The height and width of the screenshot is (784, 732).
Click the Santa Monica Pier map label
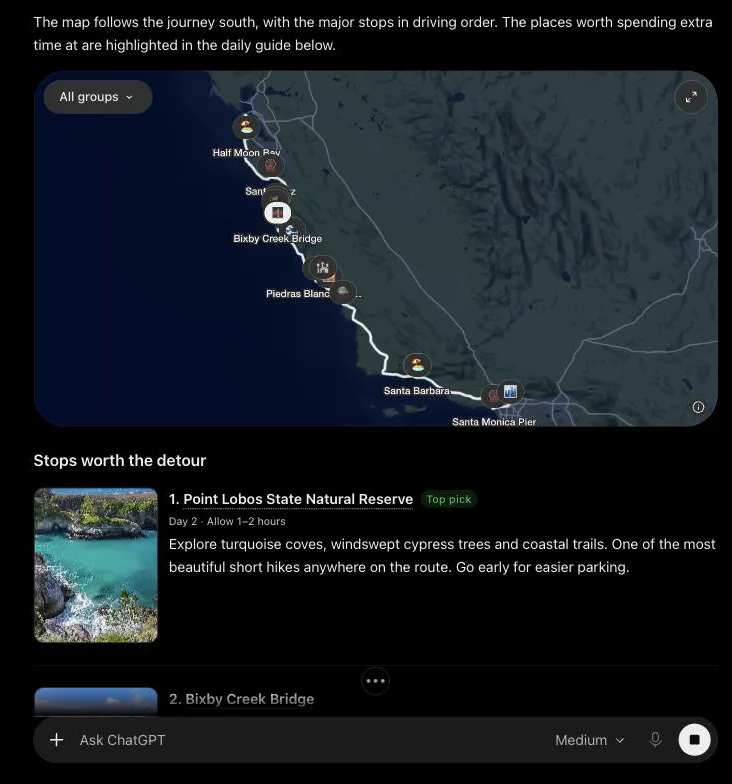[x=494, y=422]
